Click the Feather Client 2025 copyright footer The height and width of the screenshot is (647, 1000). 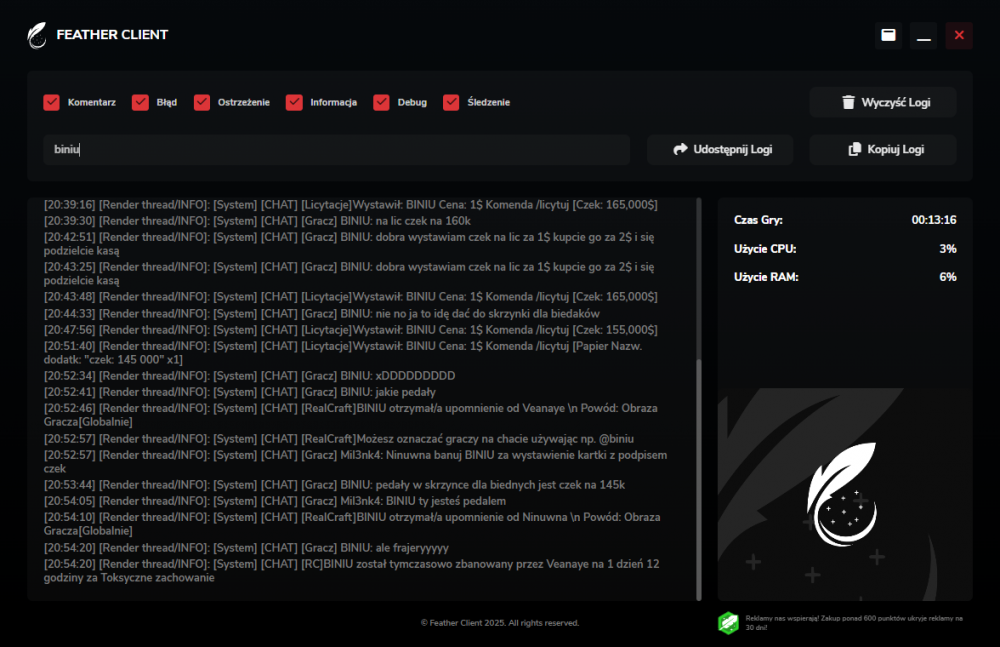pyautogui.click(x=500, y=622)
